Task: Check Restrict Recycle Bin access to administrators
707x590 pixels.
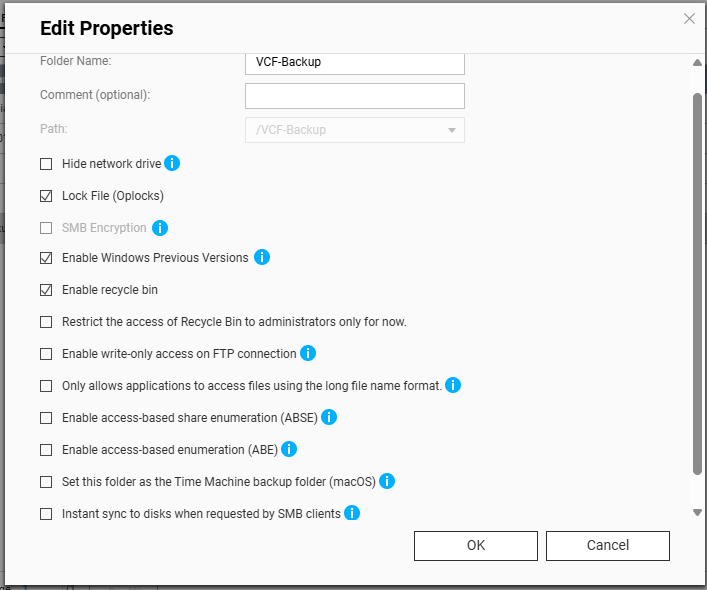Action: point(46,322)
